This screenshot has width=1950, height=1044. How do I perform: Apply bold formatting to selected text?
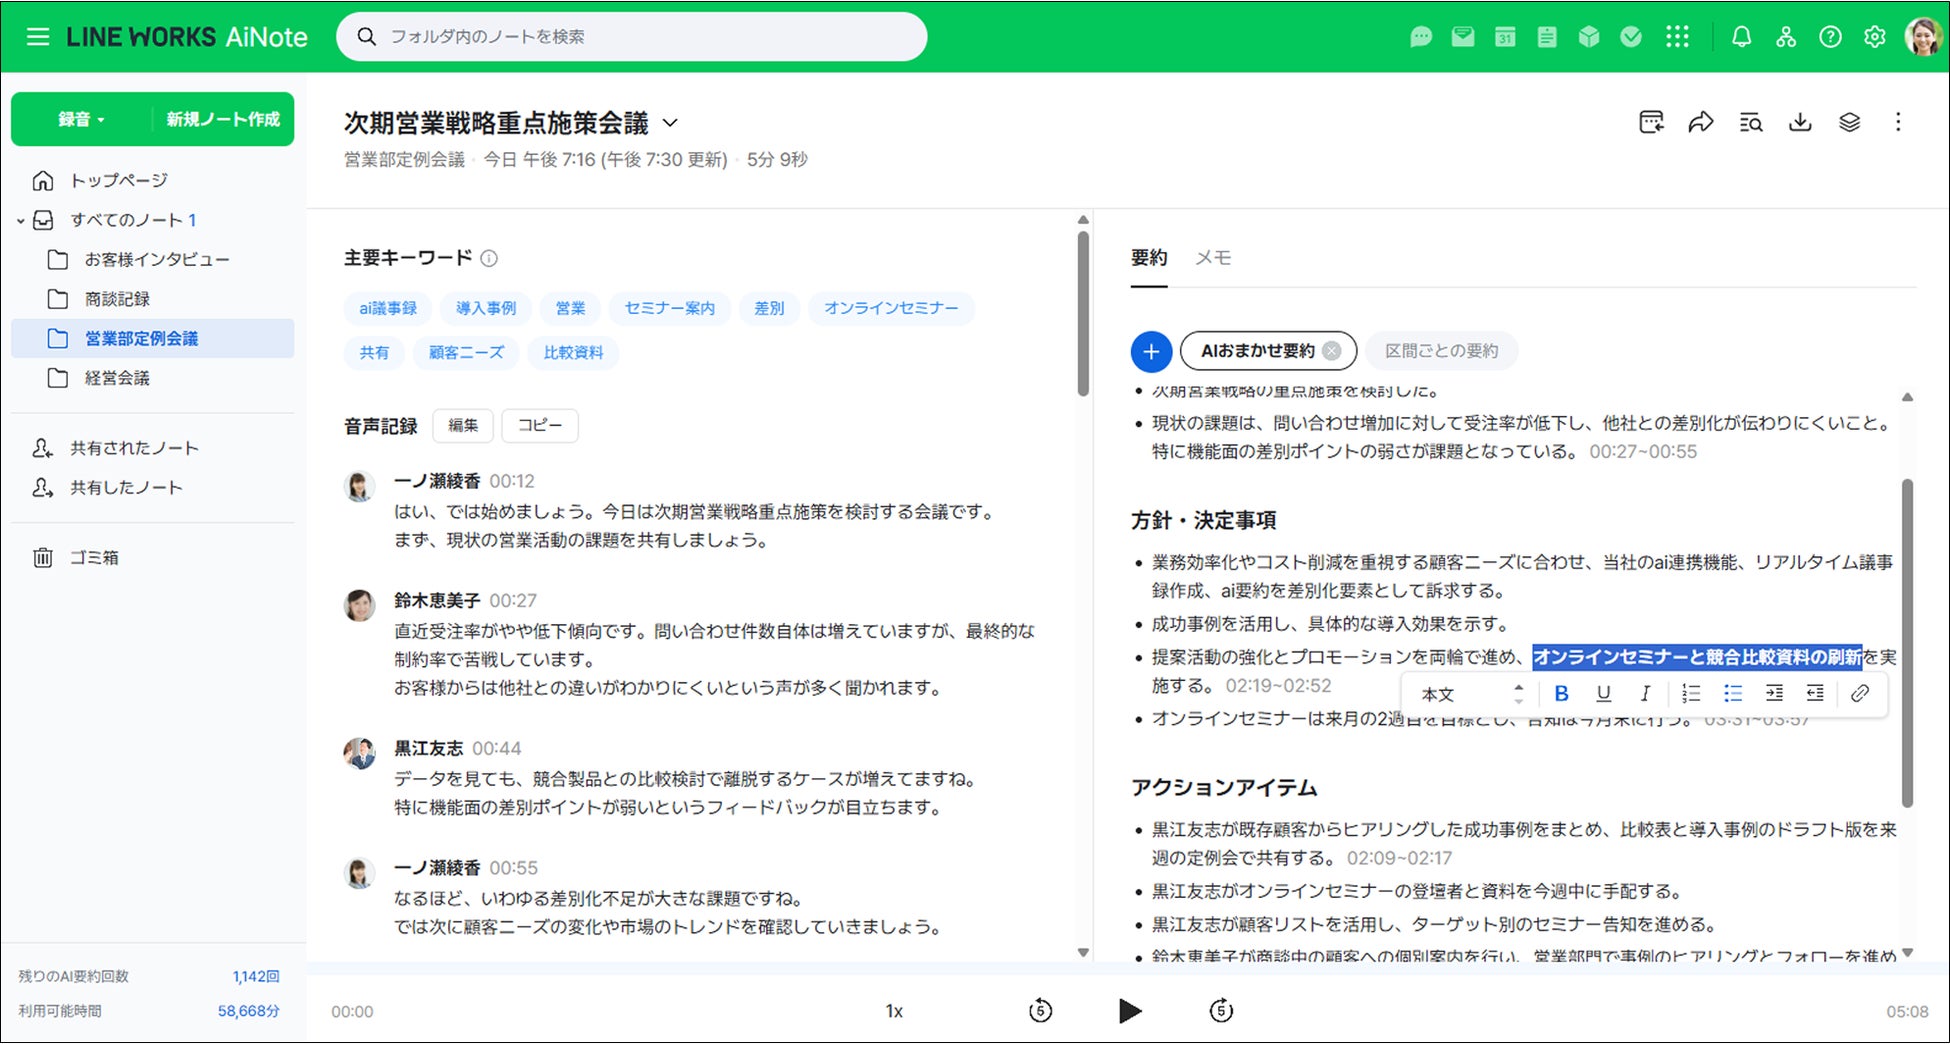coord(1561,693)
